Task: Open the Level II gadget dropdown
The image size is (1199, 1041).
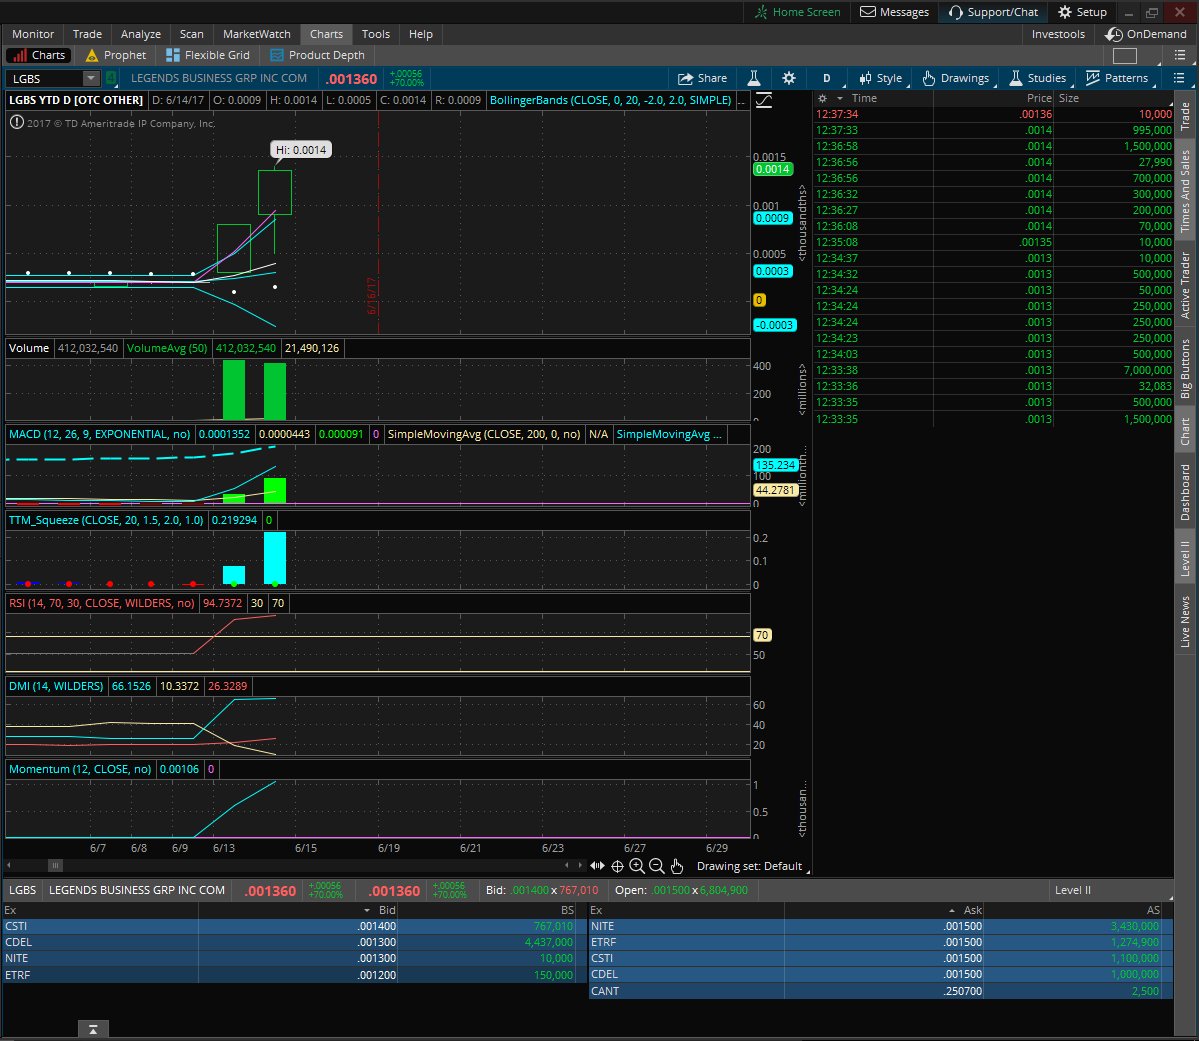Action: [1111, 890]
